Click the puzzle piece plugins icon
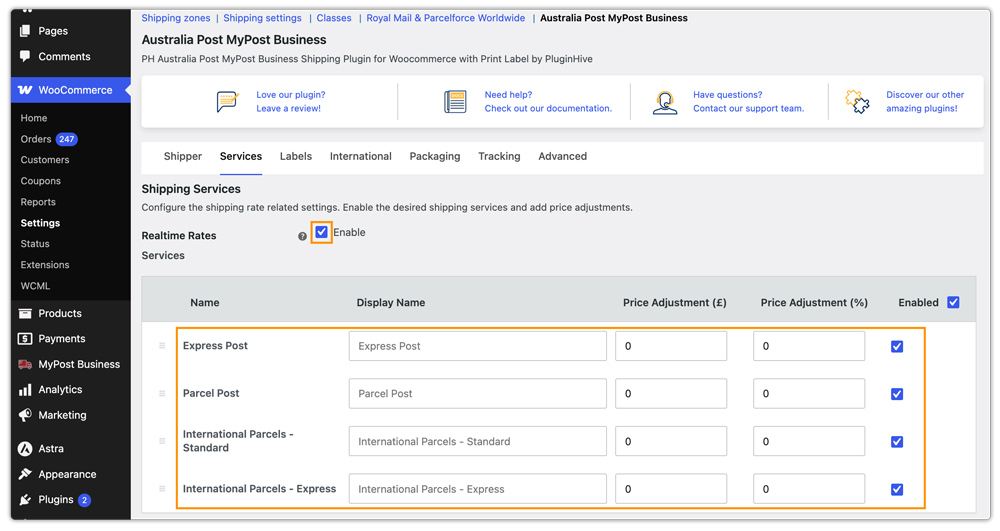Image resolution: width=1000 pixels, height=531 pixels. click(857, 101)
